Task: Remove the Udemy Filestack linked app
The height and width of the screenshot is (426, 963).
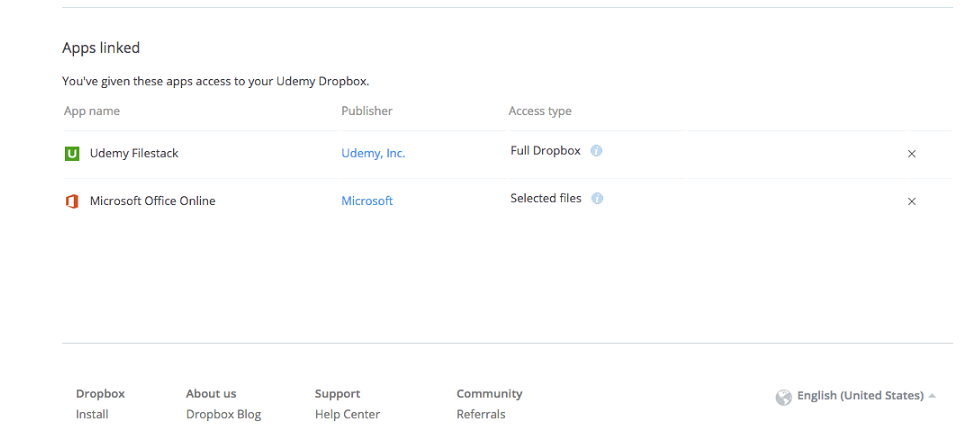Action: (x=911, y=153)
